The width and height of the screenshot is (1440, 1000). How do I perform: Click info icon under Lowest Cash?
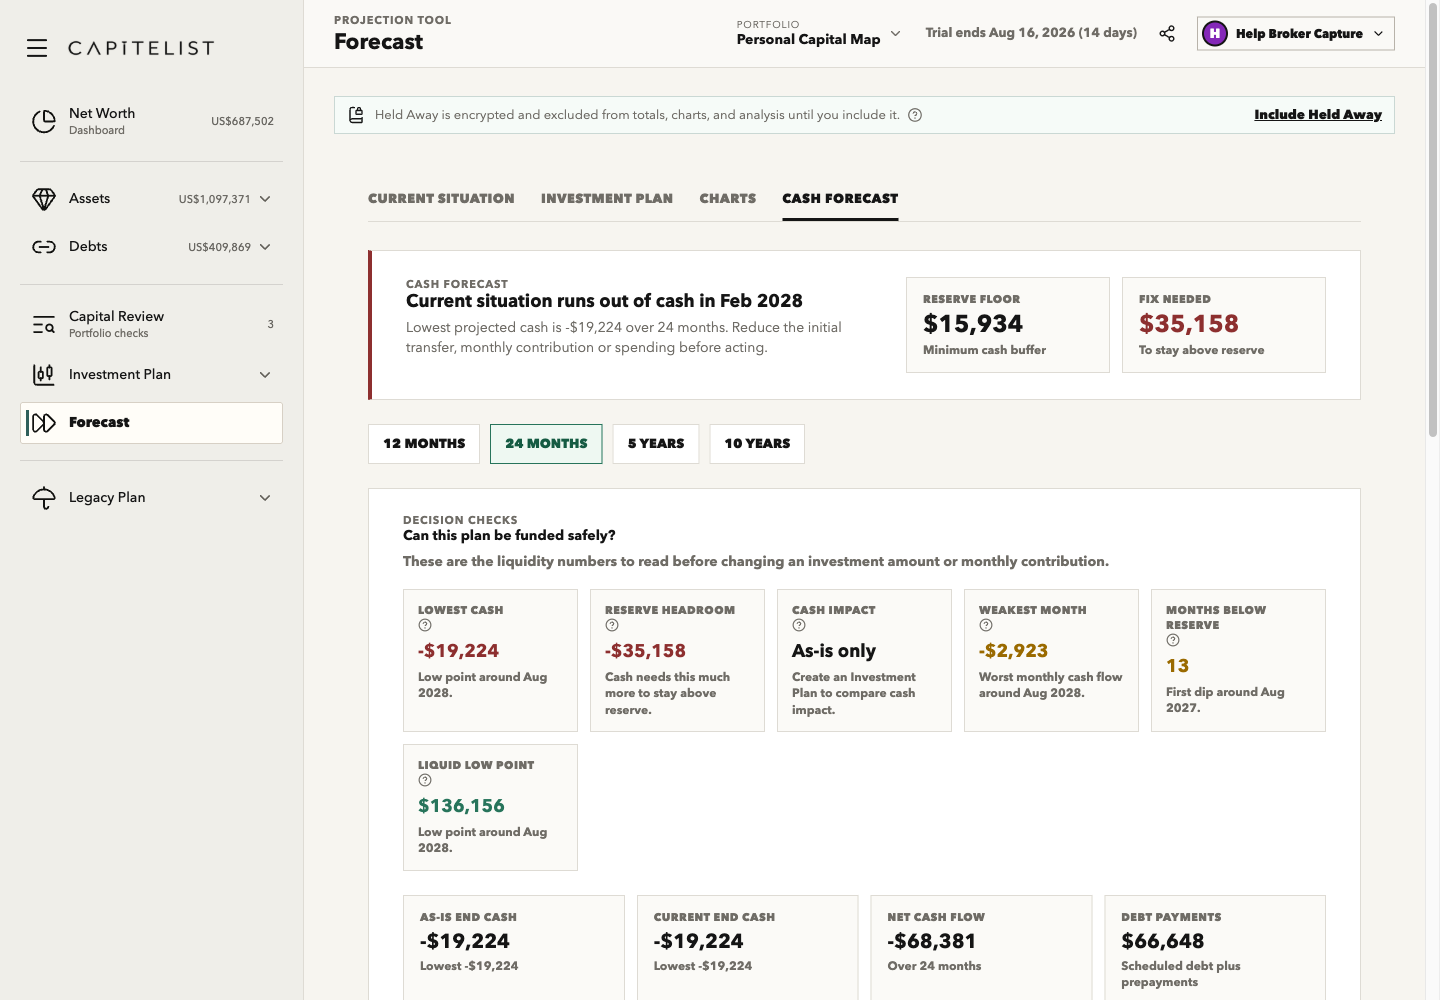tap(425, 625)
